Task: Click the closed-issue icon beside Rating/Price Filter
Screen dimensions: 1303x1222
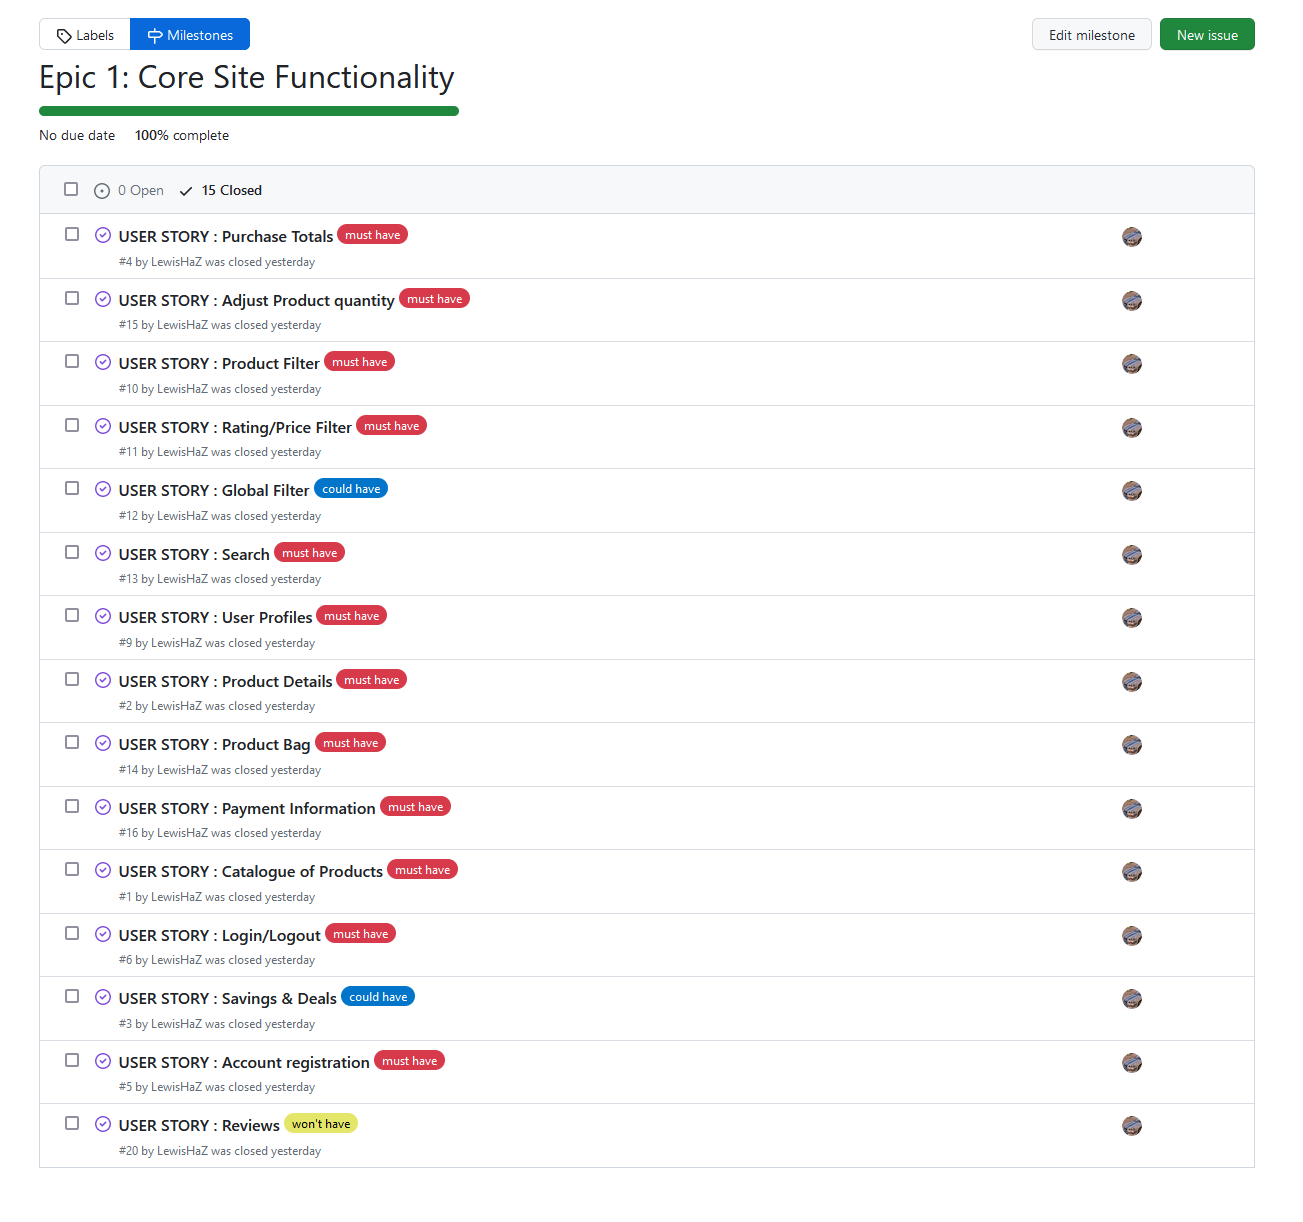Action: pyautogui.click(x=103, y=426)
